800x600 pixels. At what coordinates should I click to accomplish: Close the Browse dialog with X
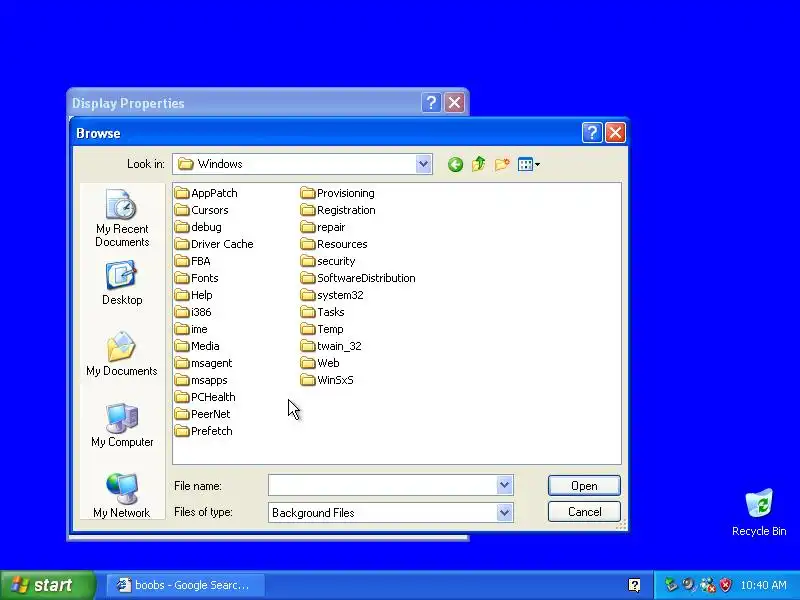click(x=615, y=133)
